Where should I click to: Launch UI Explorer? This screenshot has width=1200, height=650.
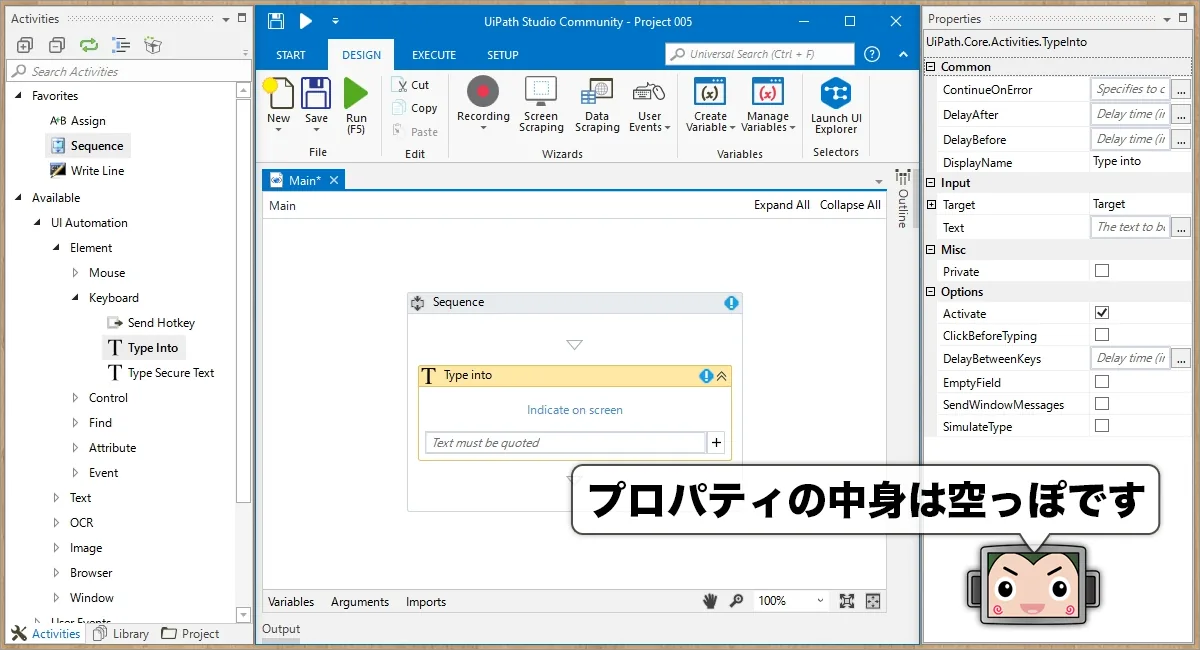tap(836, 106)
